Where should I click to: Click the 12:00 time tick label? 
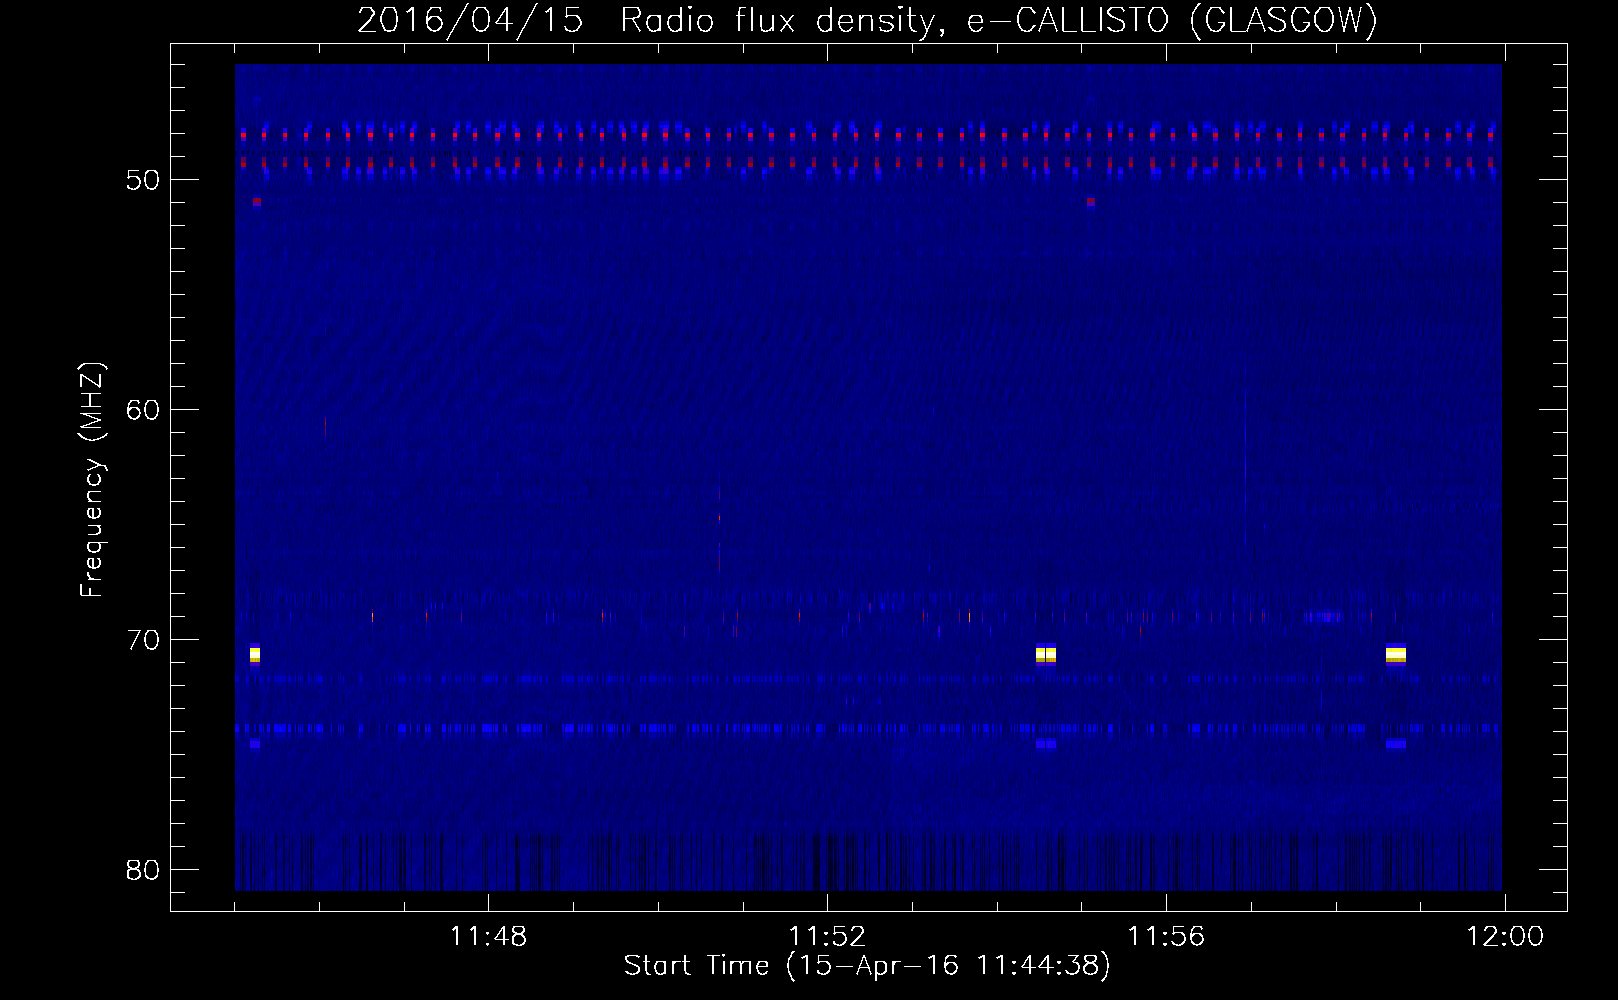pyautogui.click(x=1505, y=937)
